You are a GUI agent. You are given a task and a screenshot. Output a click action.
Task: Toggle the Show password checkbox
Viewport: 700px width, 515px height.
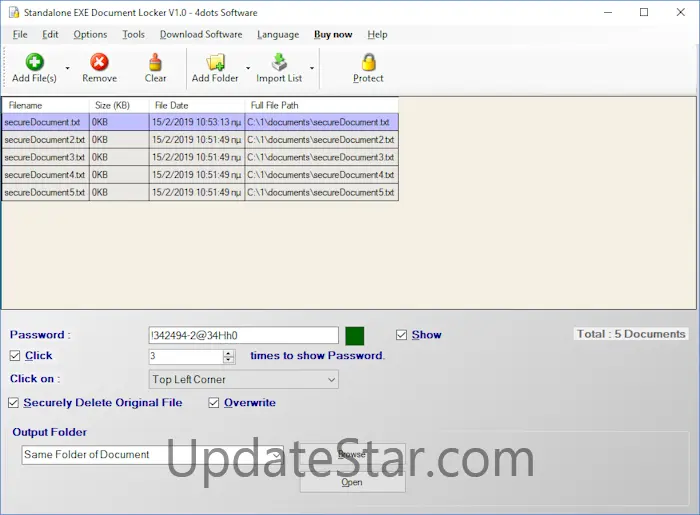pos(402,335)
